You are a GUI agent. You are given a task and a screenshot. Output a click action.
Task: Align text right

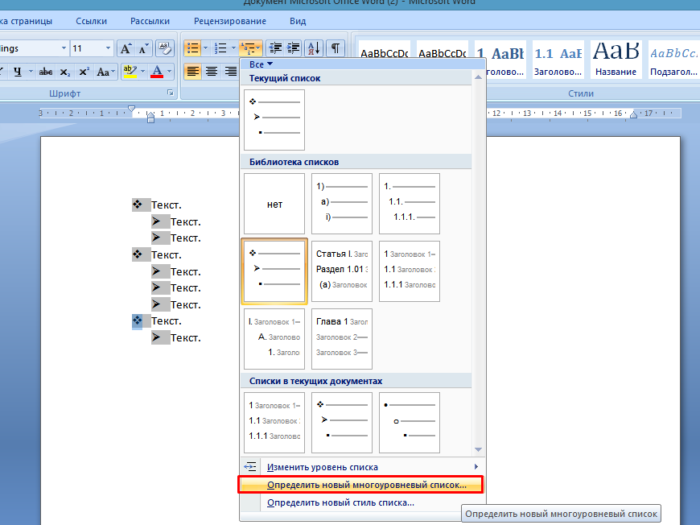[x=230, y=71]
